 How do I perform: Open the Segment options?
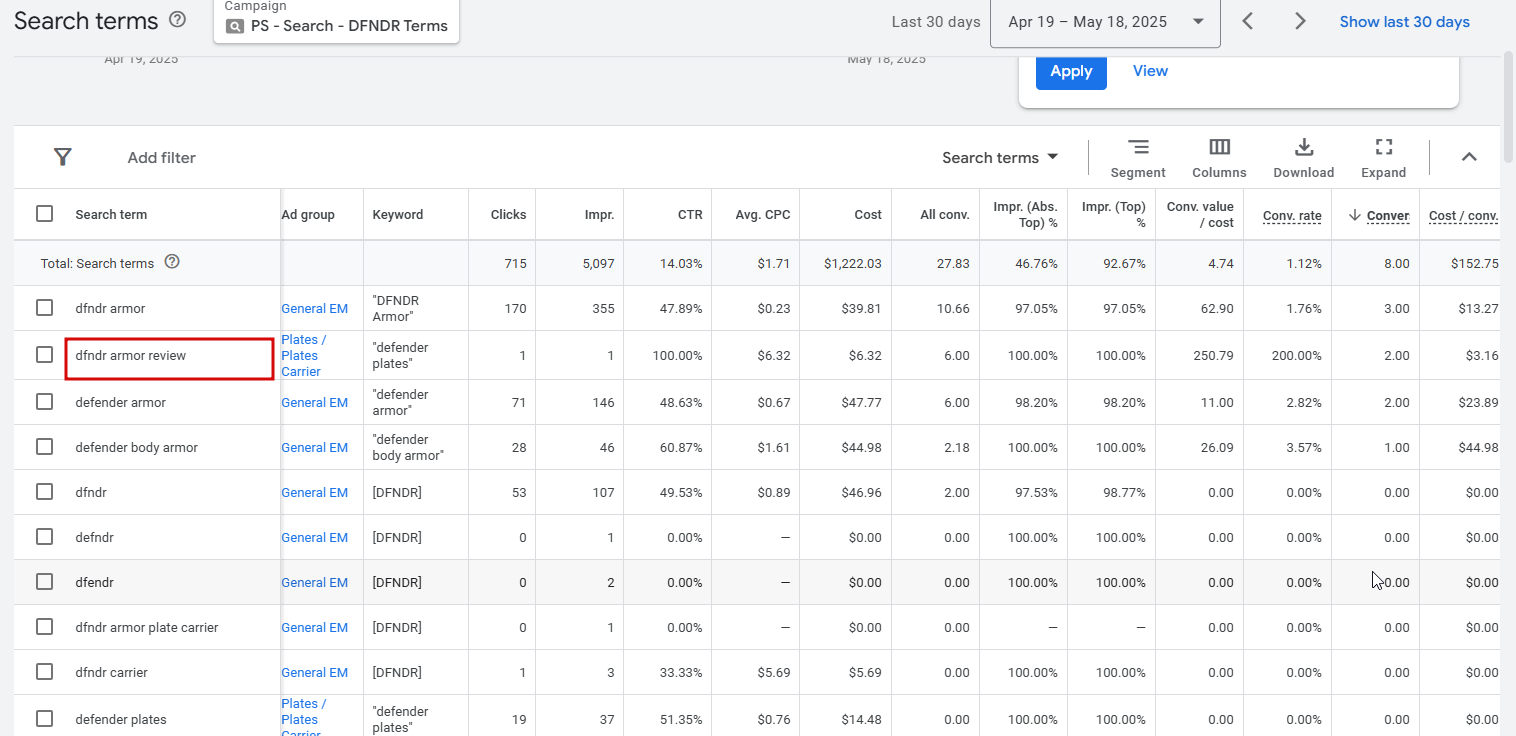pos(1138,158)
